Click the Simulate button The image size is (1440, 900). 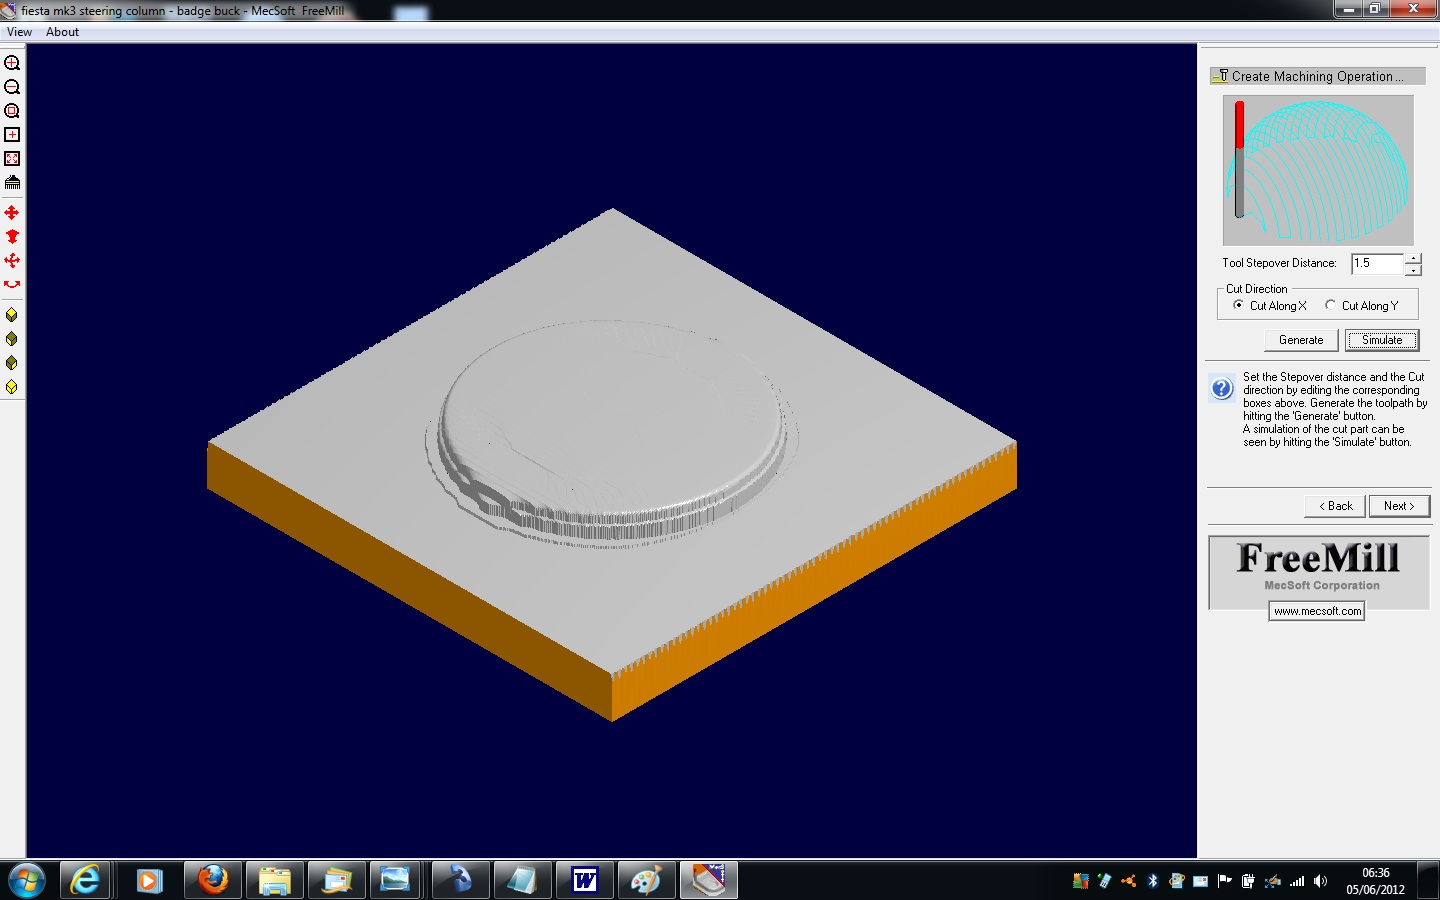tap(1382, 340)
